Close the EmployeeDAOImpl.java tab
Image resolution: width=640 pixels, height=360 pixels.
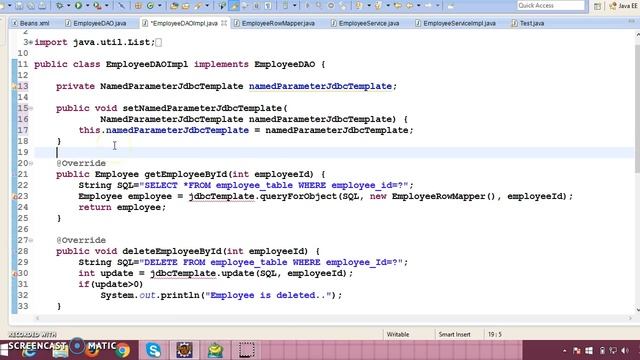[x=224, y=23]
